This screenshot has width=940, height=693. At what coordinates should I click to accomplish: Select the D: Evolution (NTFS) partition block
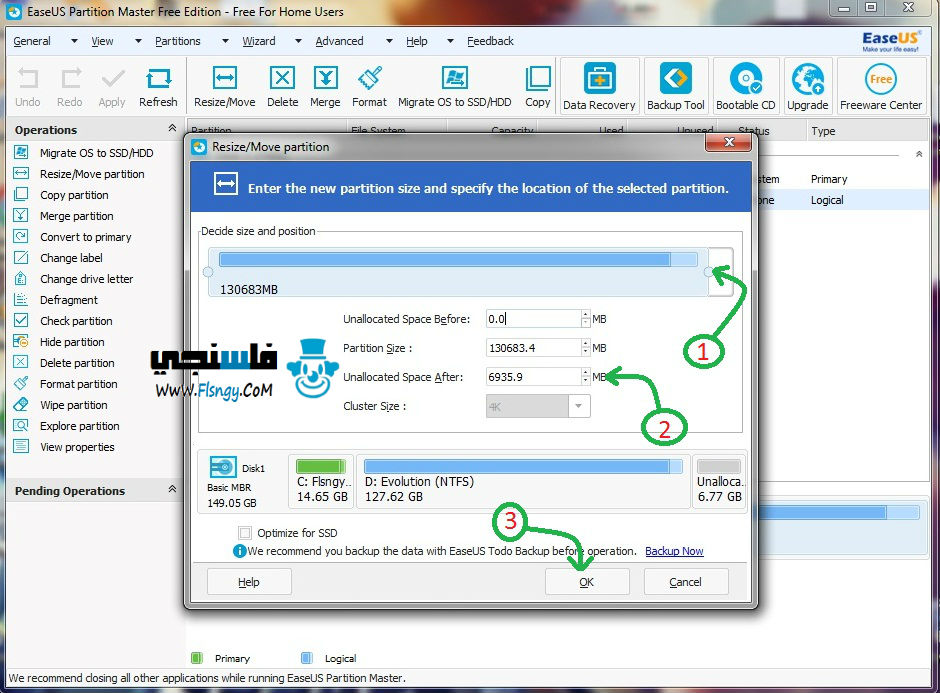523,482
